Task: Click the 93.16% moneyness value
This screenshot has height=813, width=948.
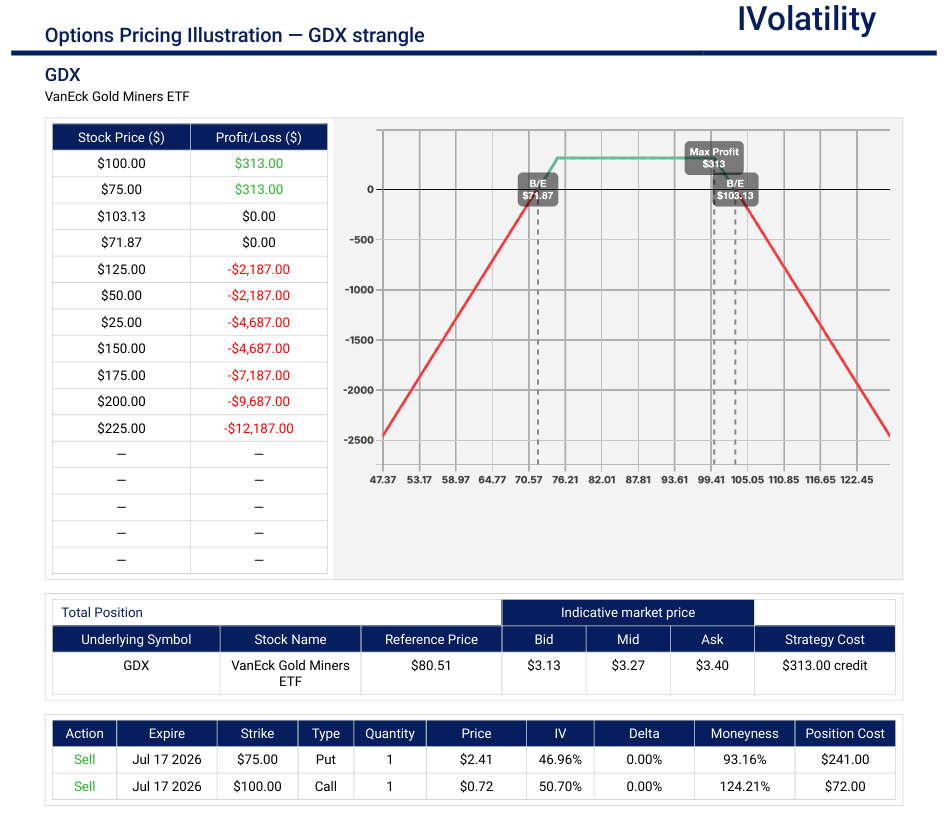Action: 744,759
